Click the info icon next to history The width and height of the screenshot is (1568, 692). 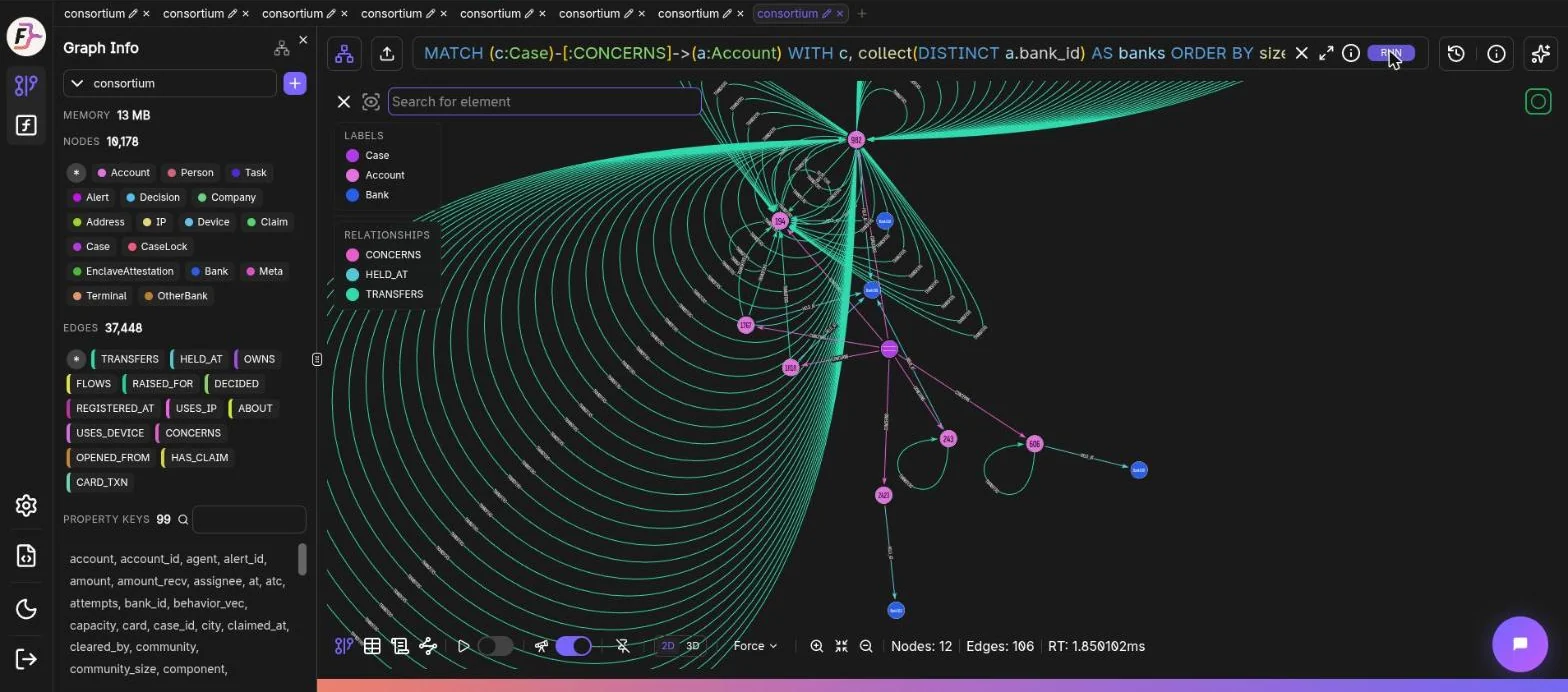click(x=1496, y=54)
